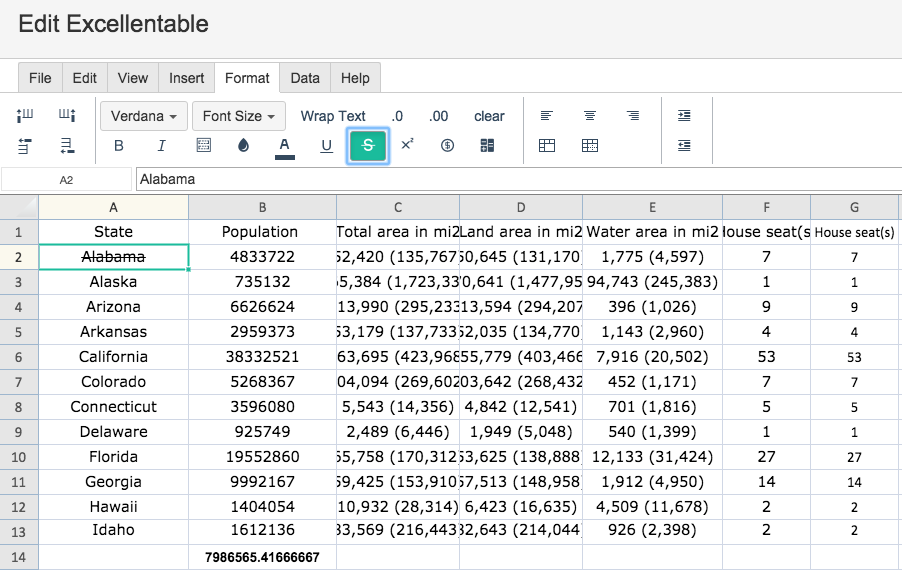Click the superscript x² icon

[x=407, y=145]
